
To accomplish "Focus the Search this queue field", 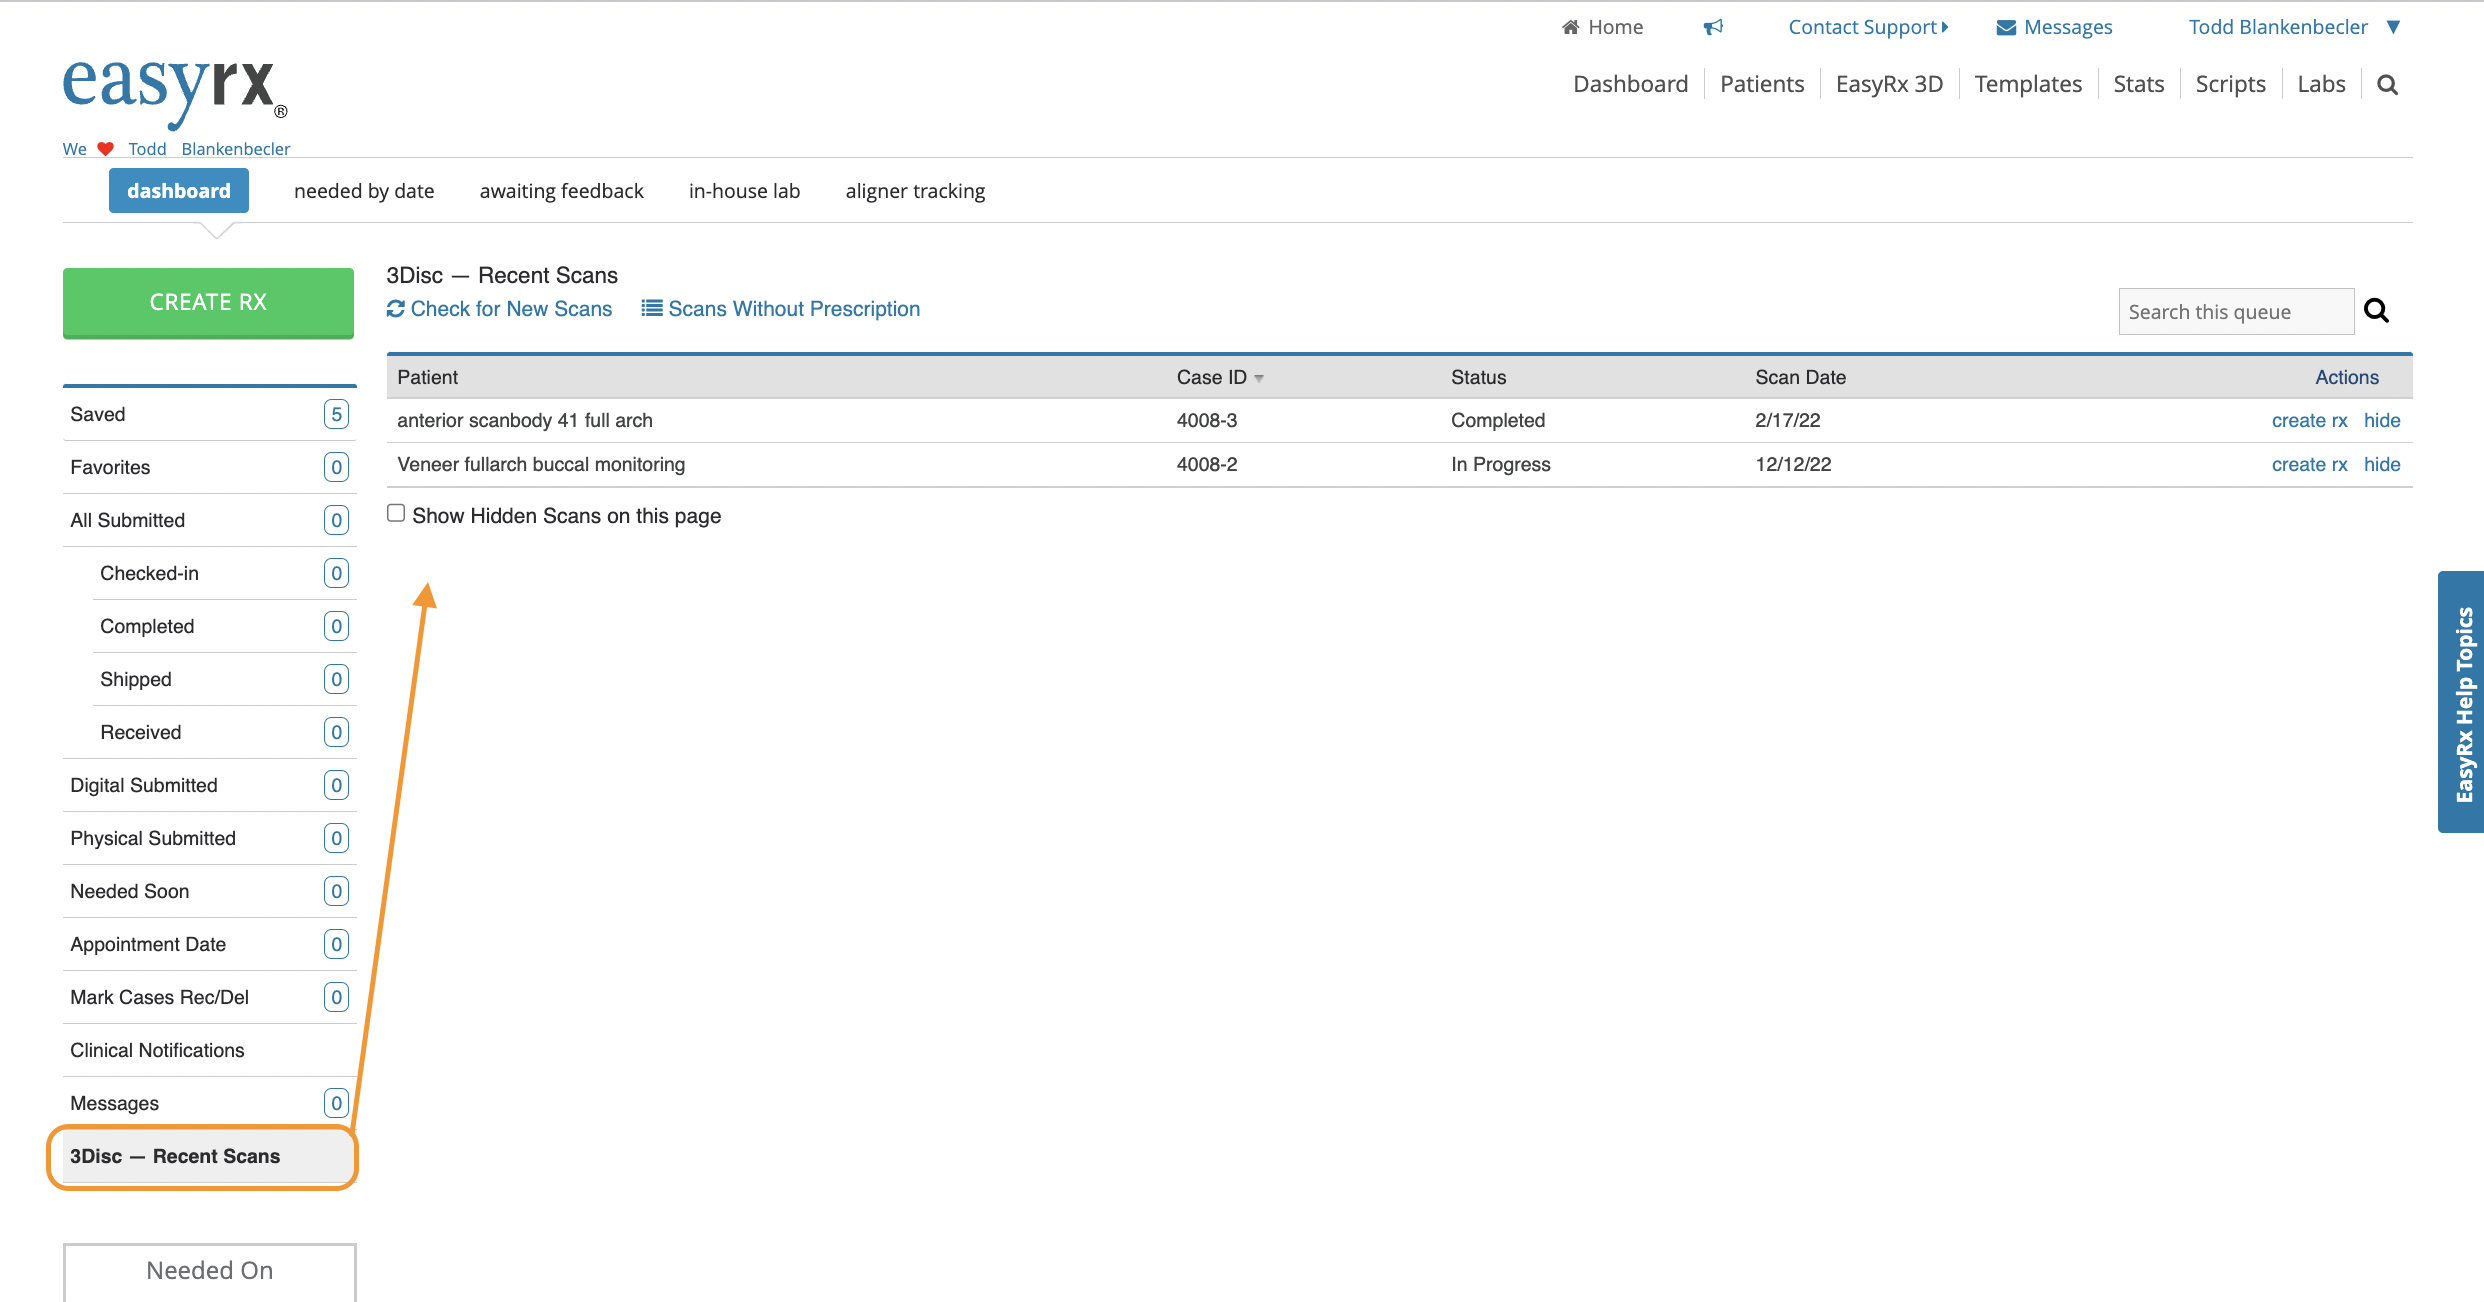I will click(2236, 311).
